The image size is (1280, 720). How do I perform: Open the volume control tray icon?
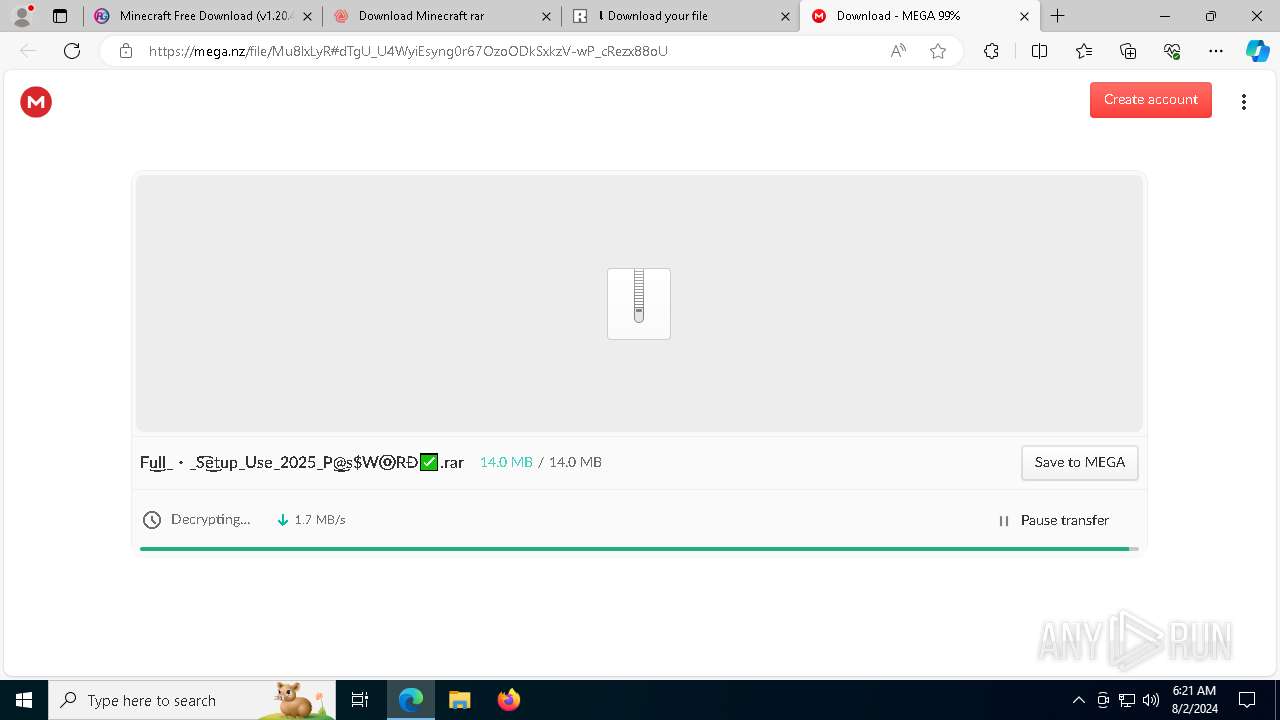[x=1151, y=700]
